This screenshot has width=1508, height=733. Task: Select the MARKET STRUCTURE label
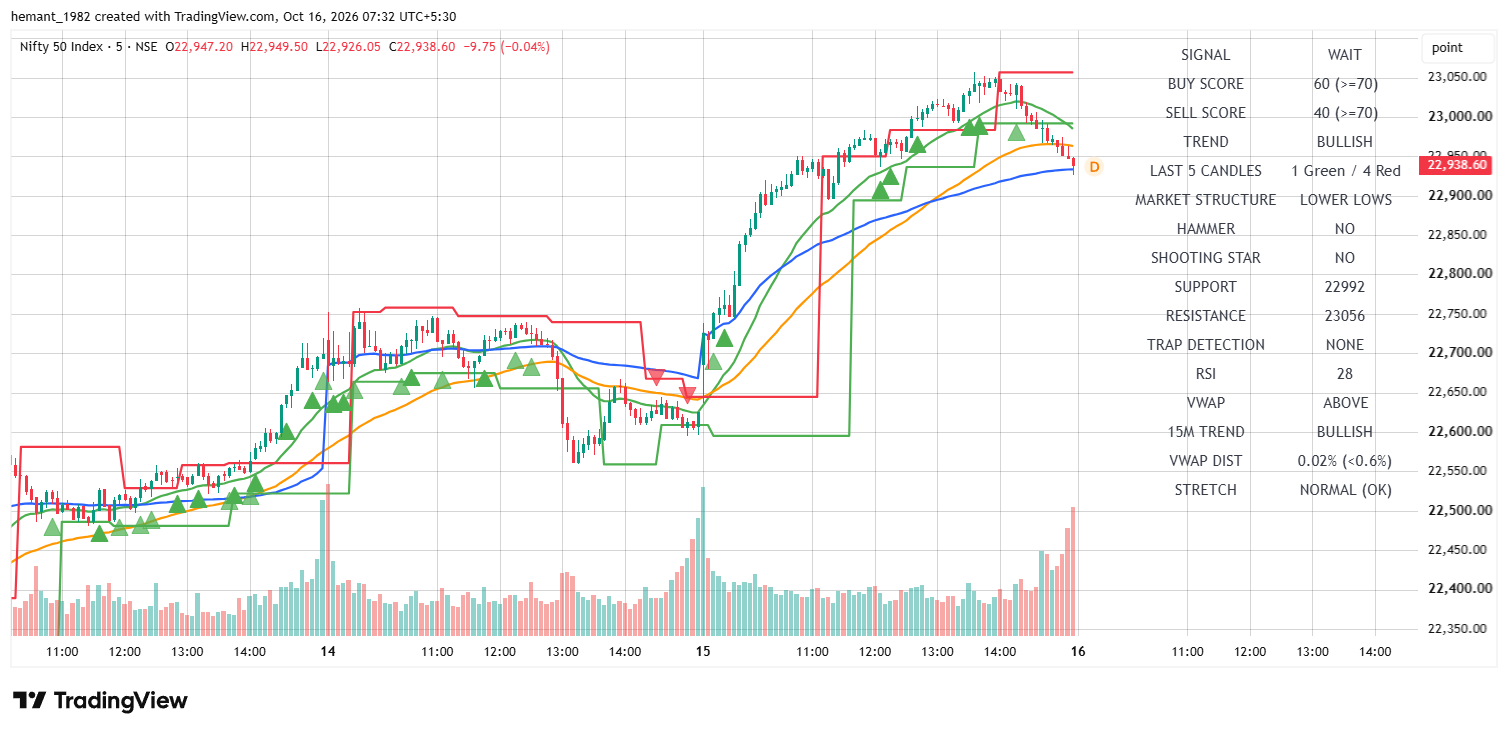[x=1205, y=200]
